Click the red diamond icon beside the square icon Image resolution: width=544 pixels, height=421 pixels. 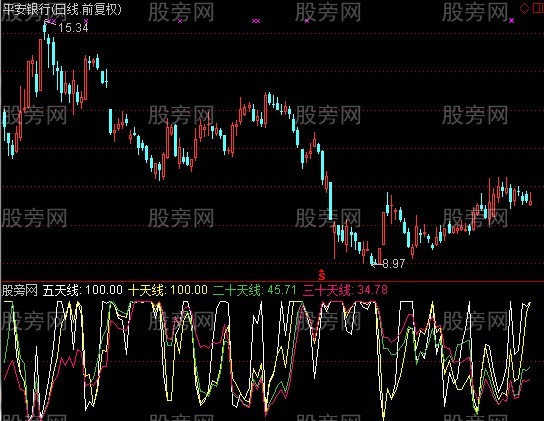pyautogui.click(x=524, y=9)
